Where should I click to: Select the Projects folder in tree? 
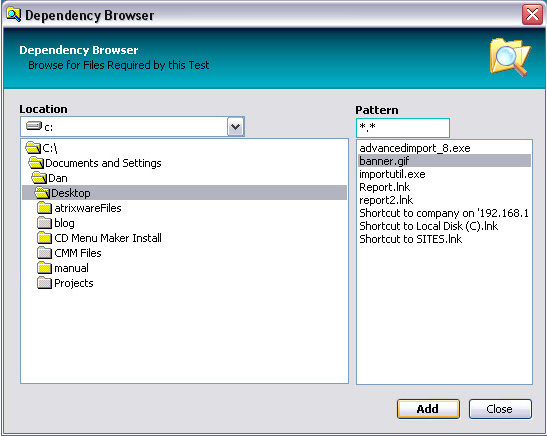[74, 283]
